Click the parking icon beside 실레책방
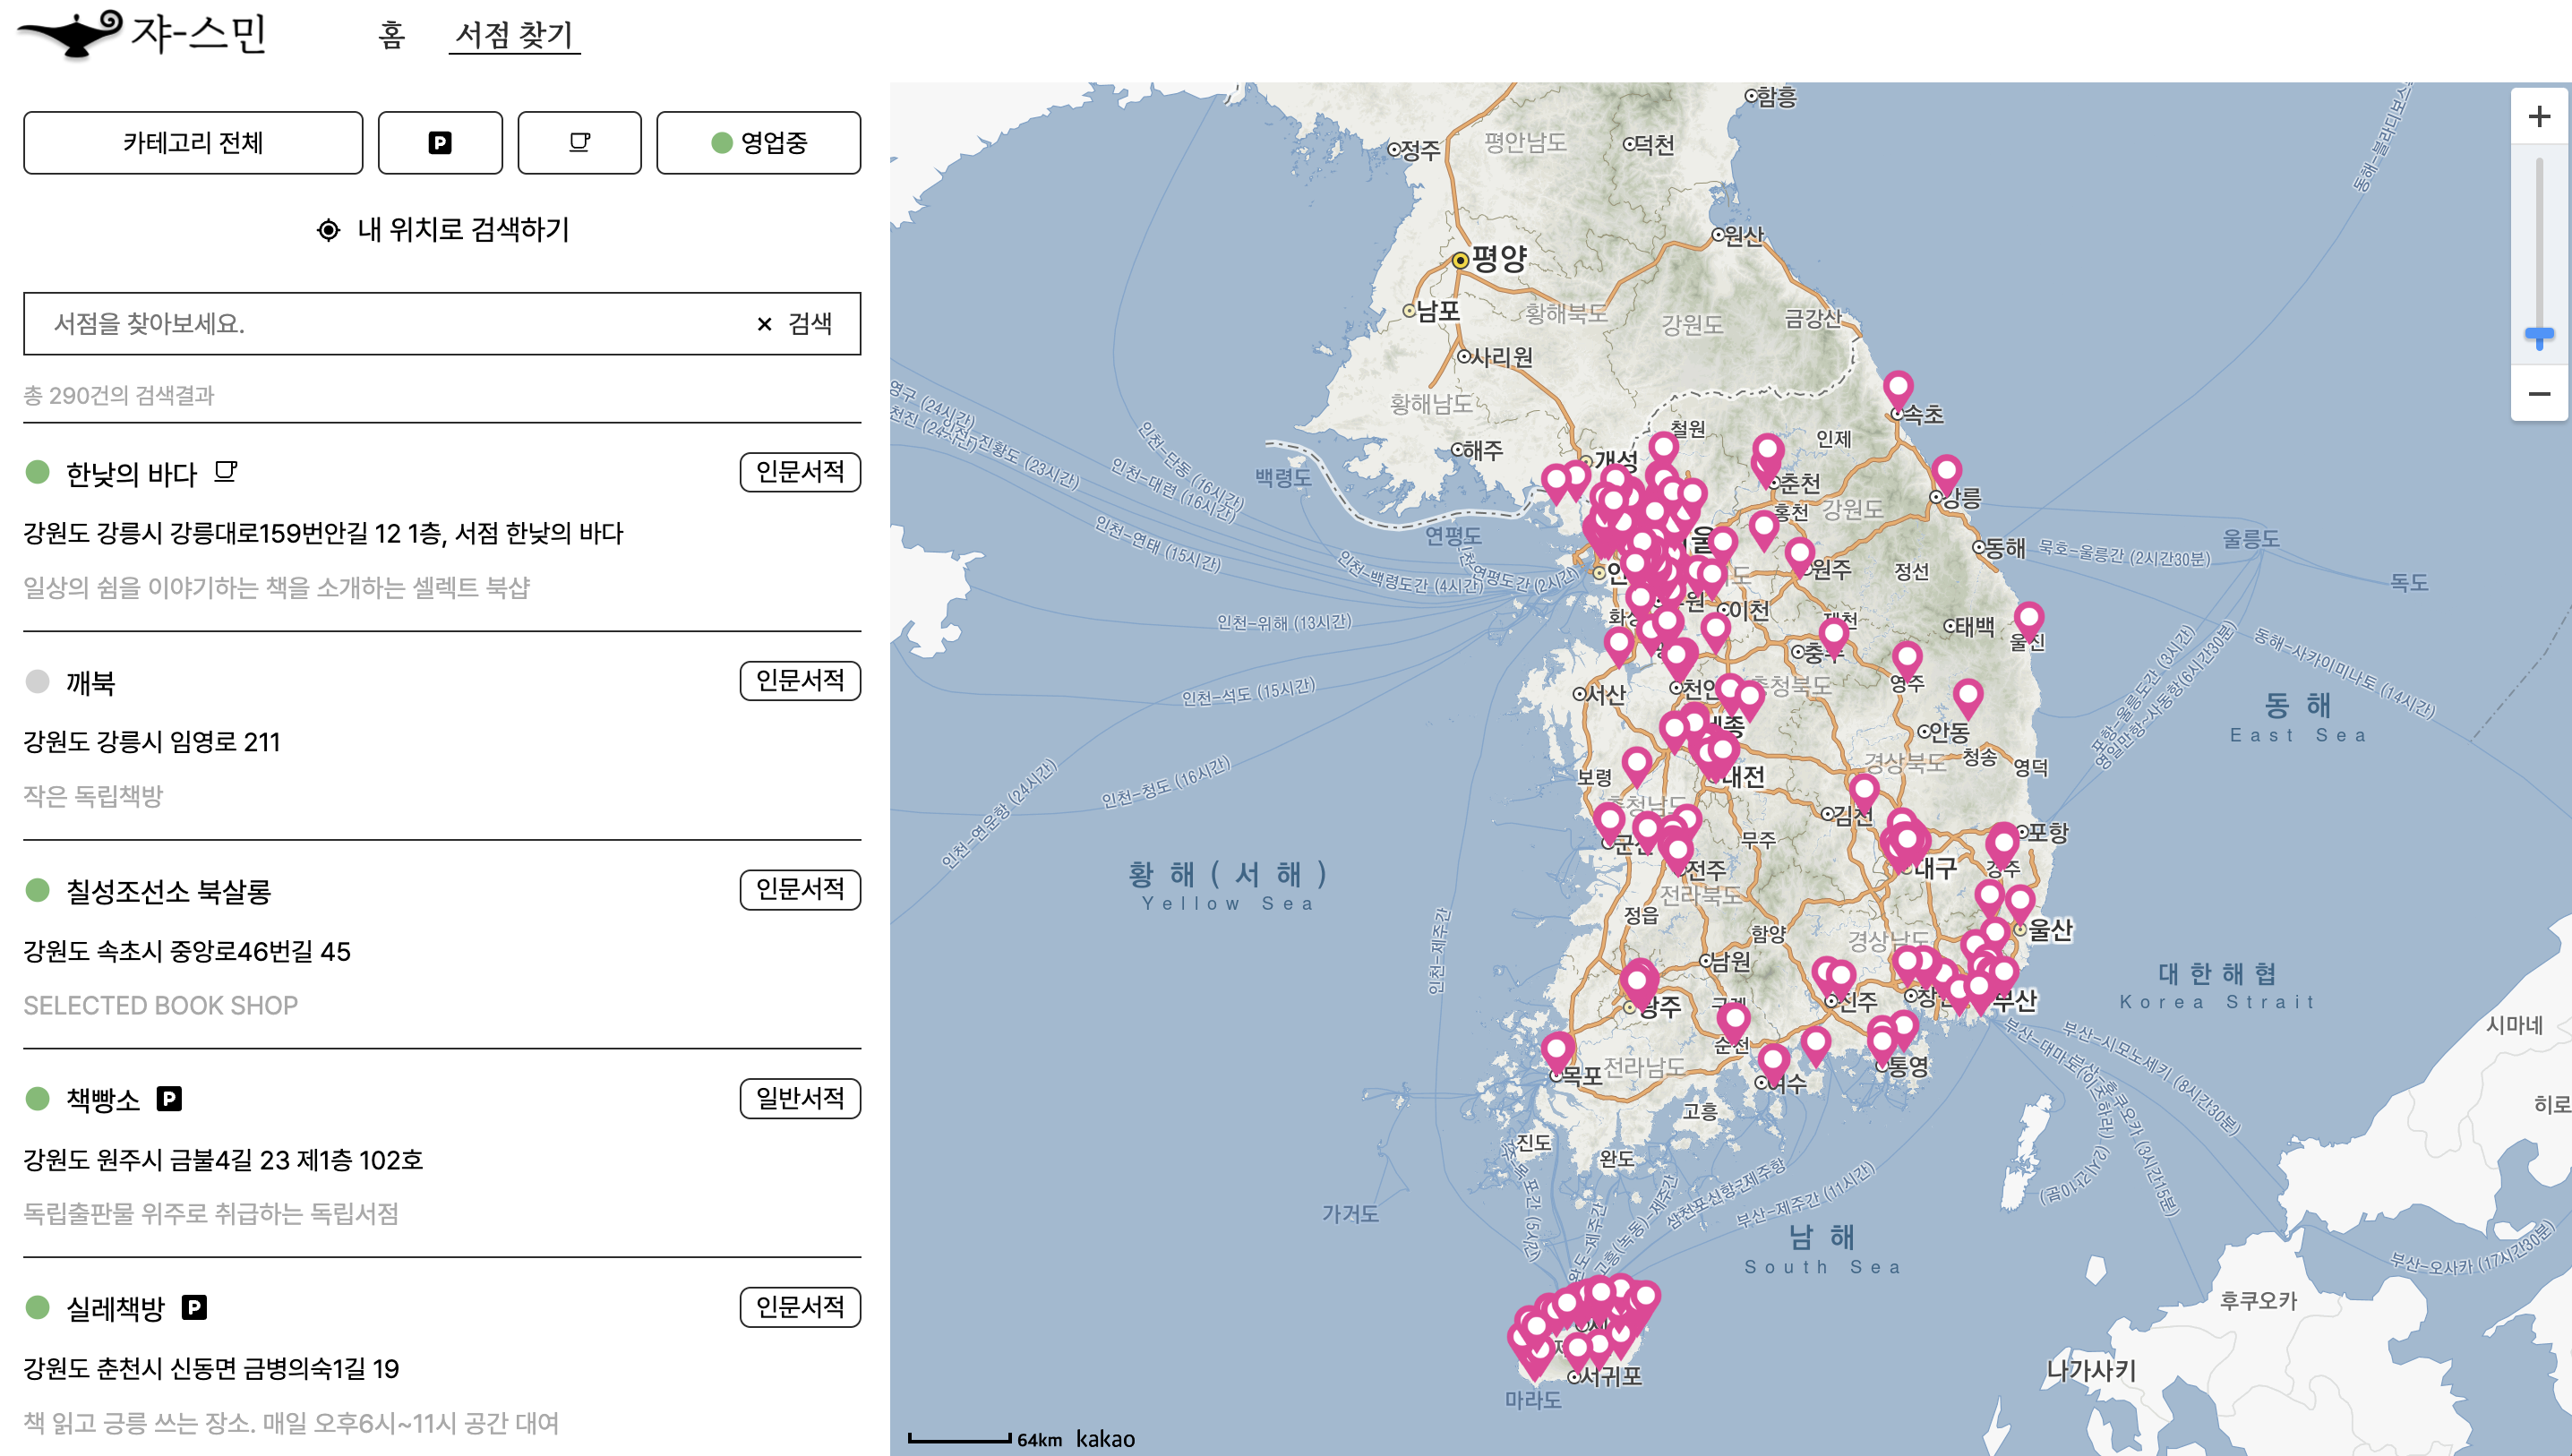The width and height of the screenshot is (2572, 1456). point(194,1308)
